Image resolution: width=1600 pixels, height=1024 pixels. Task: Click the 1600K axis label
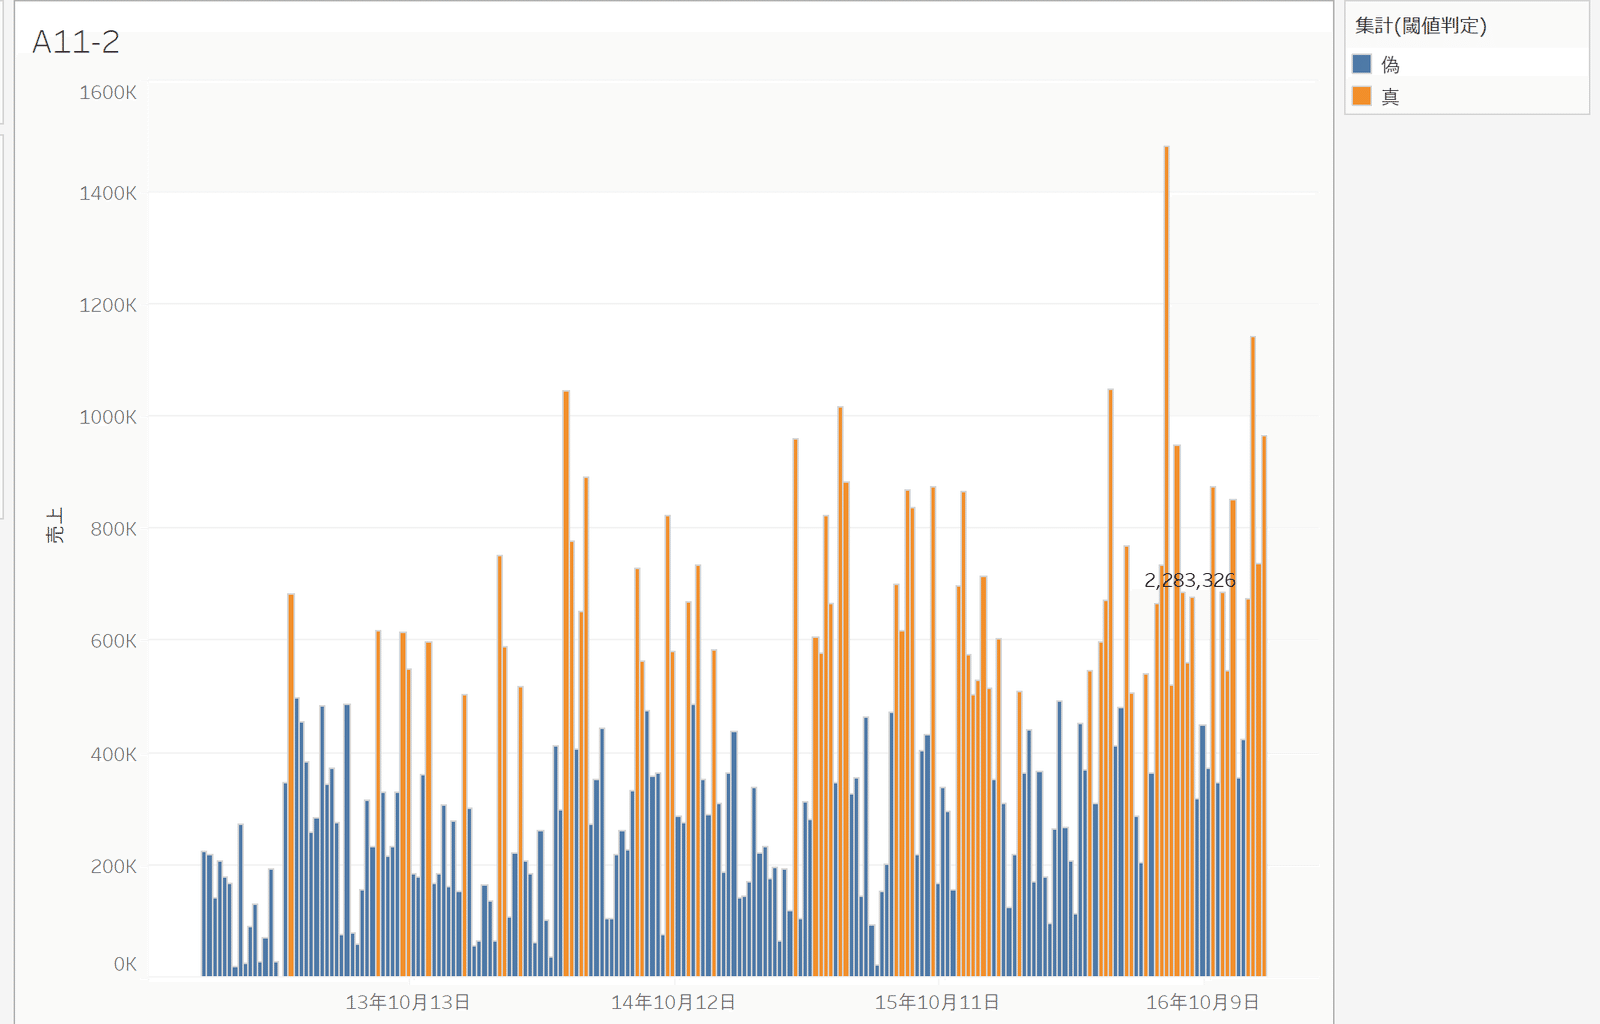coord(108,92)
